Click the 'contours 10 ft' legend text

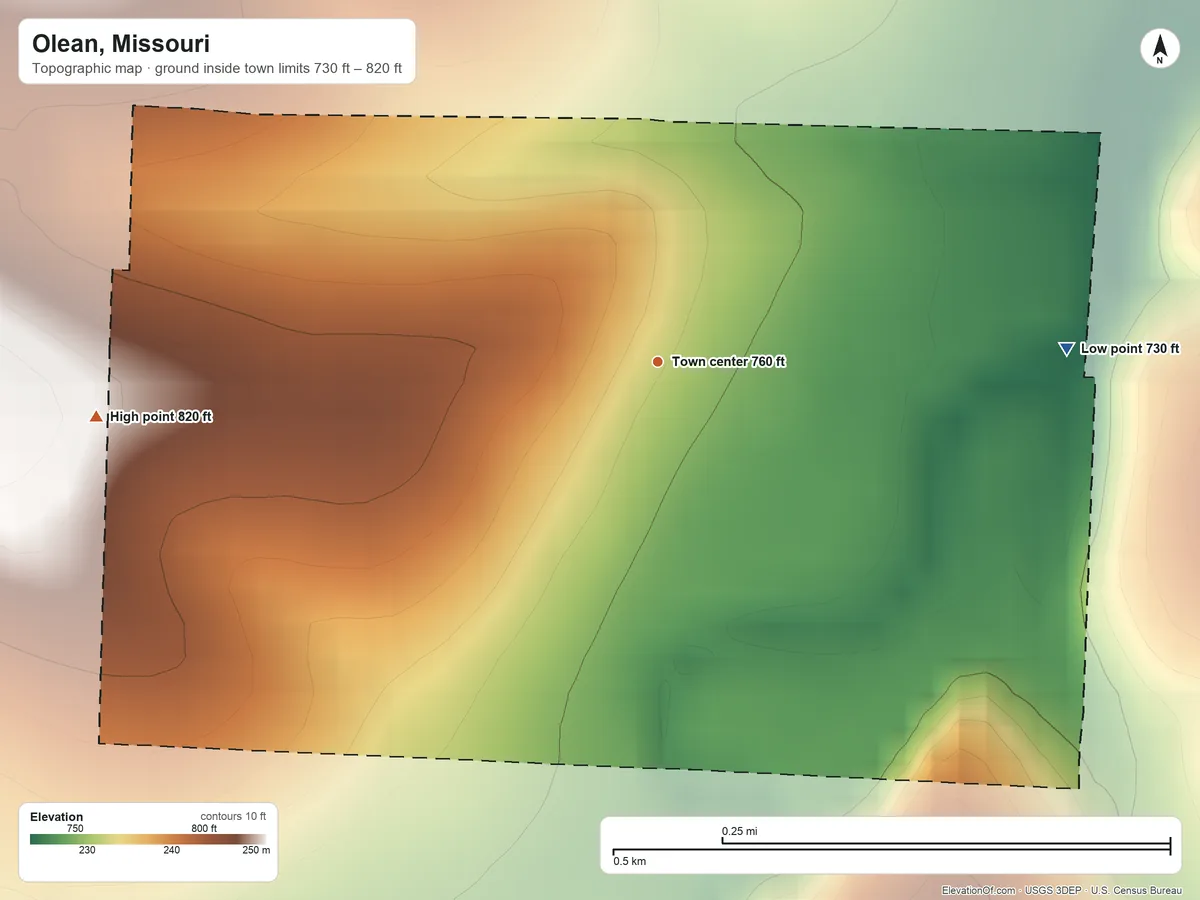tap(233, 817)
